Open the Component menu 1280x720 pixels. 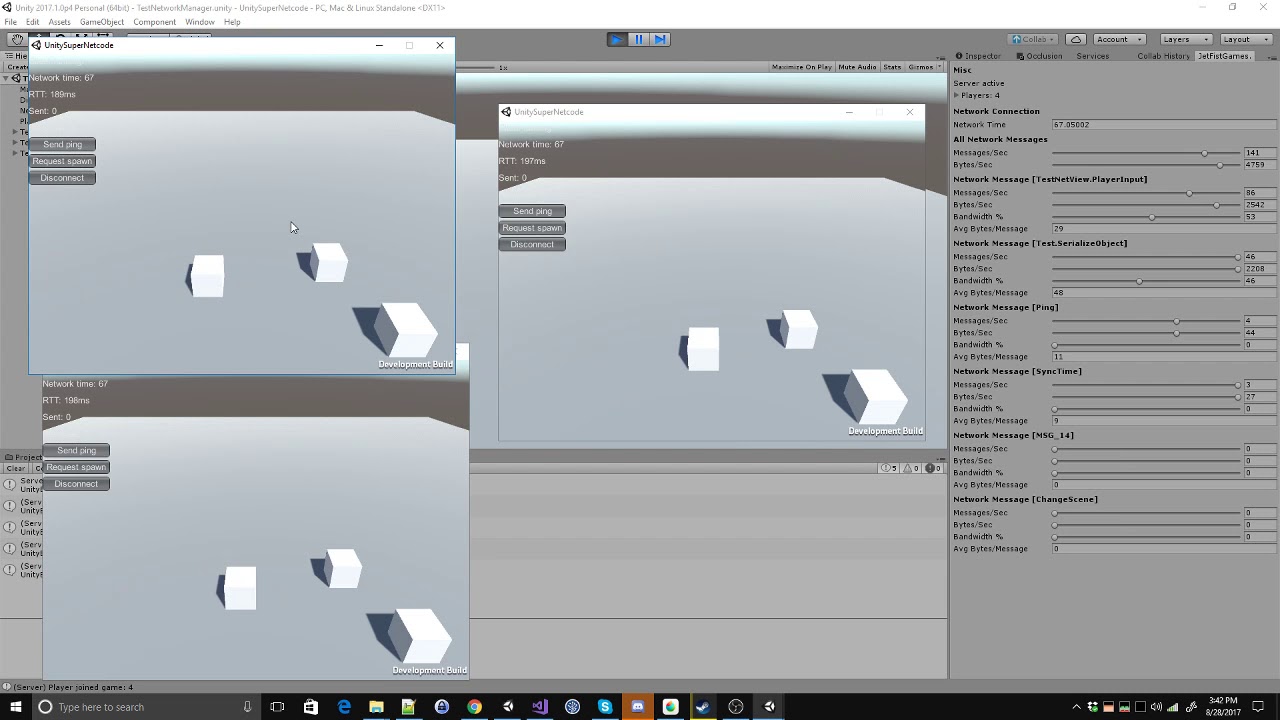(154, 22)
